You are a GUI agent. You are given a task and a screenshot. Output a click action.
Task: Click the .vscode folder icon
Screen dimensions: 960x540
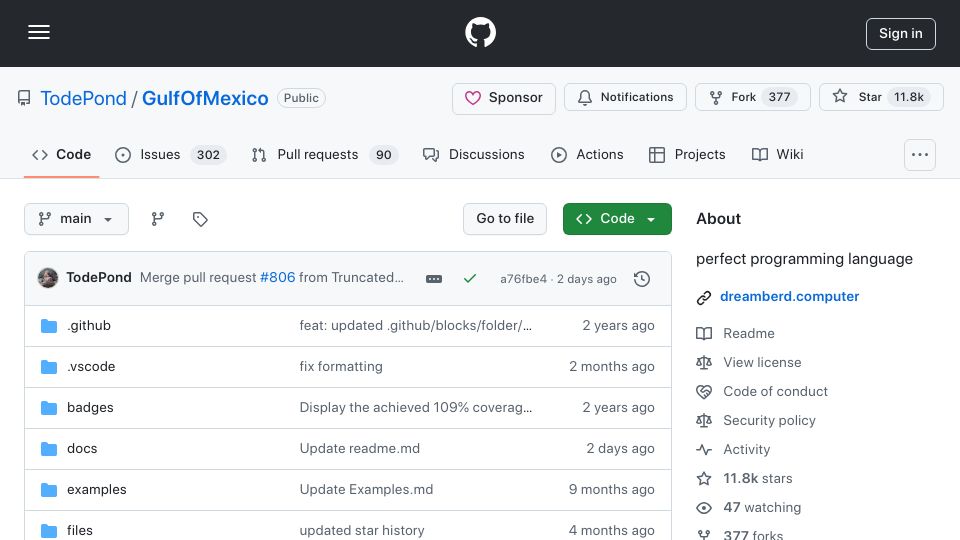49,367
